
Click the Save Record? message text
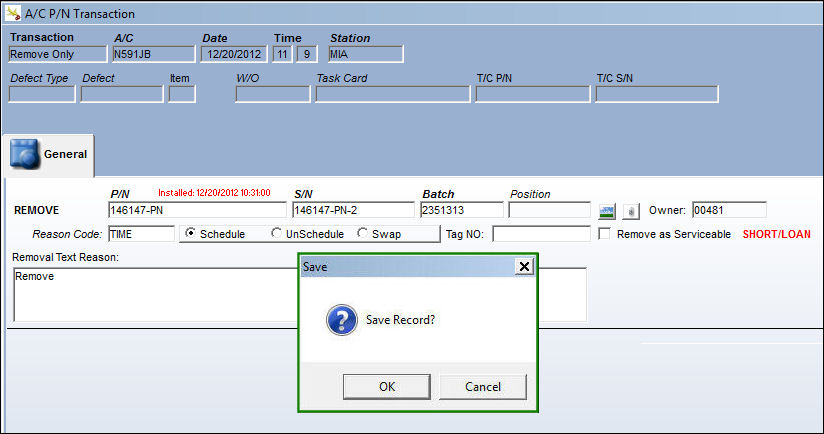(x=400, y=319)
